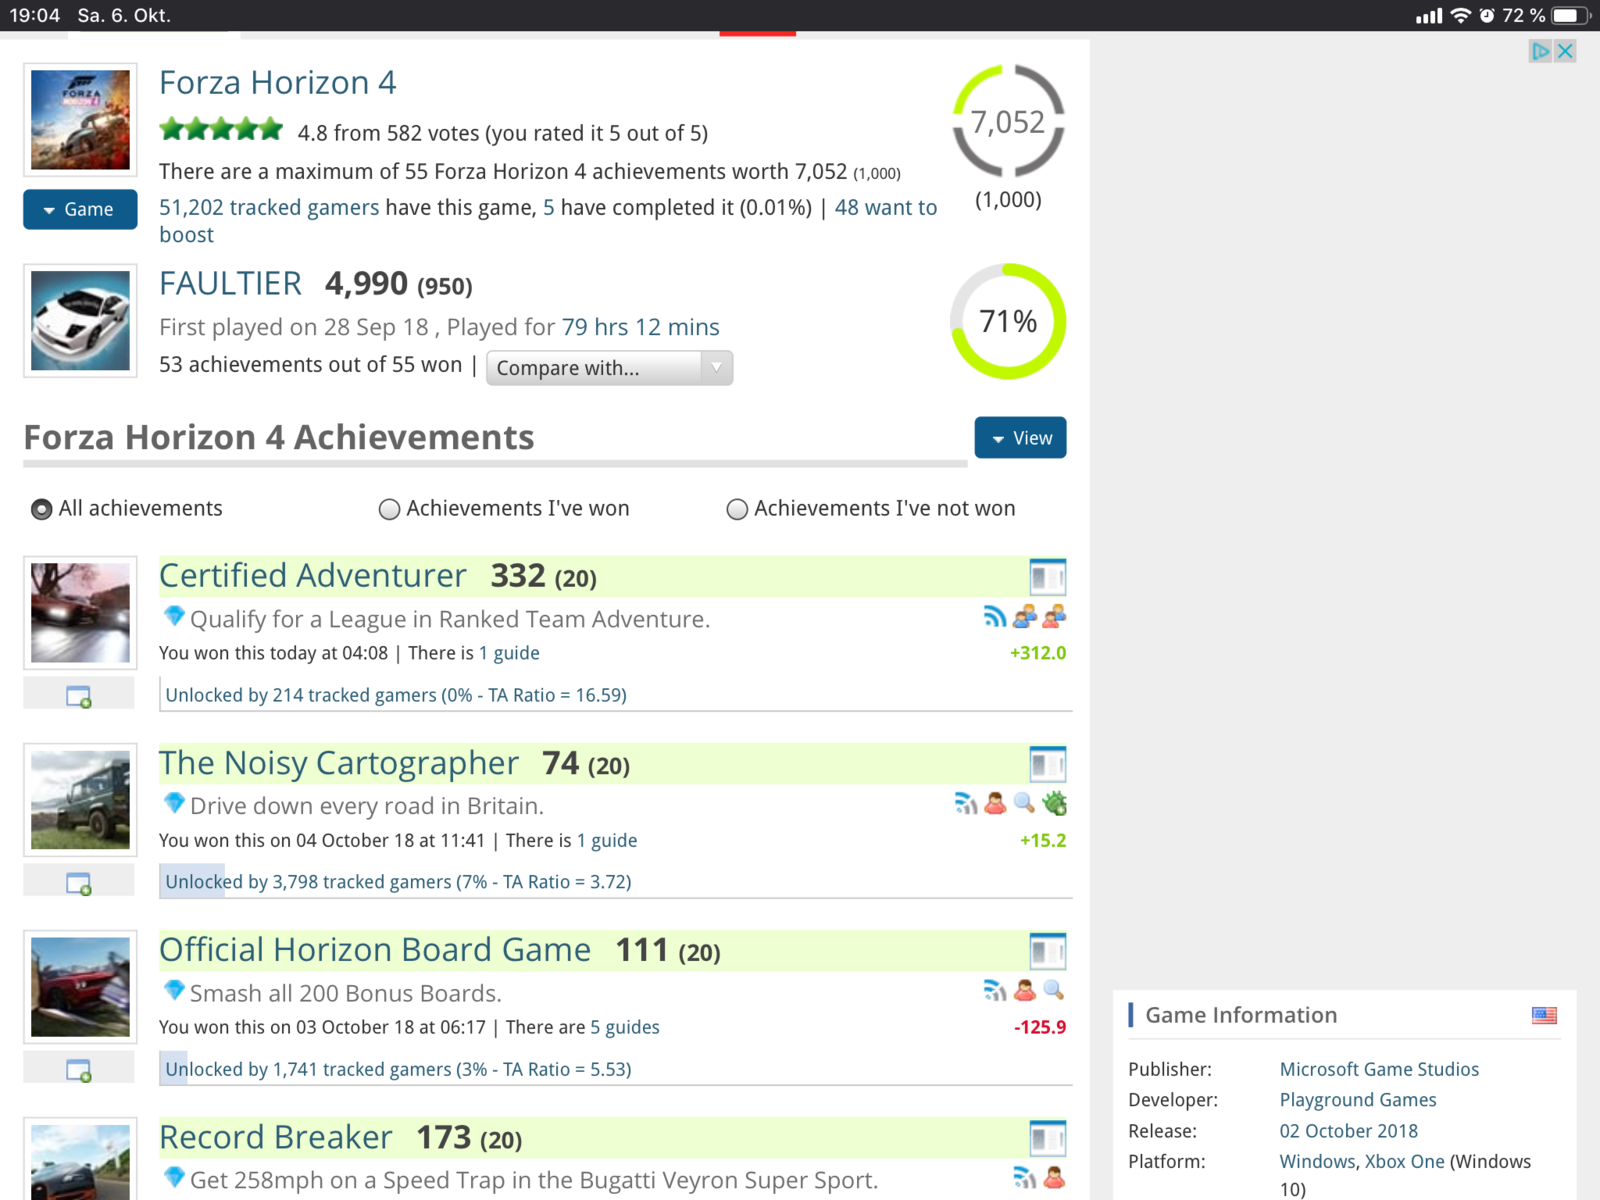The image size is (1600, 1200).
Task: Open the Forza Horizon 4 box art thumbnail
Action: [80, 120]
